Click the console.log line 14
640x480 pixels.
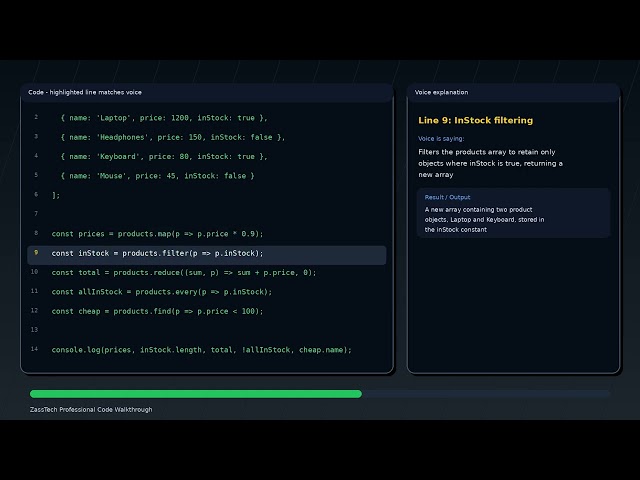[x=202, y=350]
